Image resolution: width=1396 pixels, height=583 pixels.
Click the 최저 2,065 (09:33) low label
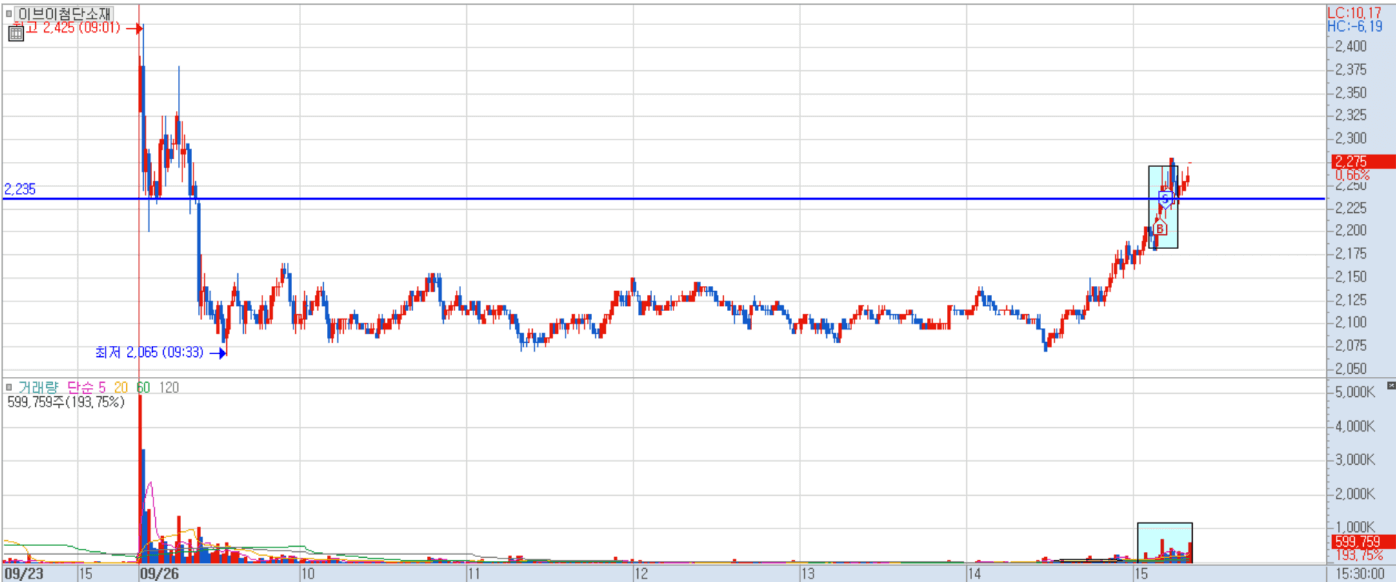pyautogui.click(x=150, y=352)
